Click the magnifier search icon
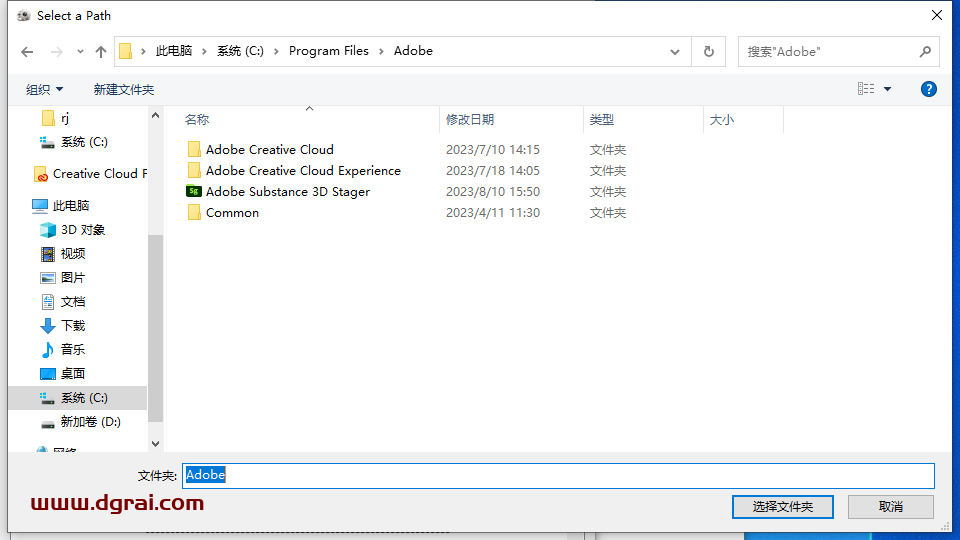Viewport: 960px width, 540px height. pos(925,52)
